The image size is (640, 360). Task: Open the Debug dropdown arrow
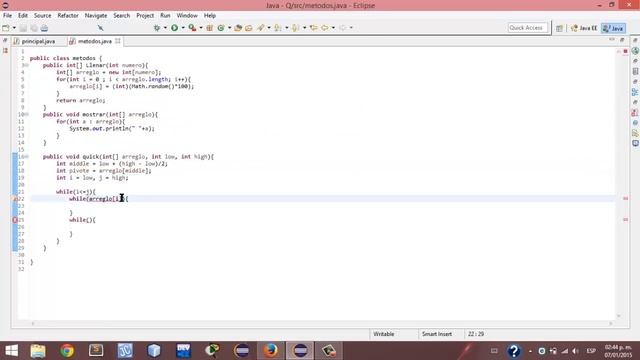(x=165, y=28)
